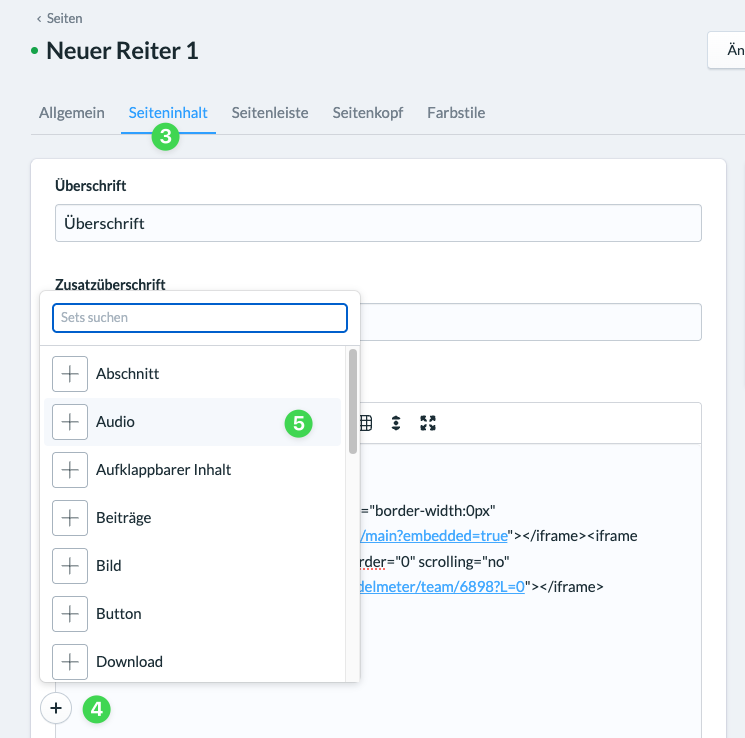745x738 pixels.
Task: Choose the Aufklappbarer Inhalt label
Action: 163,470
